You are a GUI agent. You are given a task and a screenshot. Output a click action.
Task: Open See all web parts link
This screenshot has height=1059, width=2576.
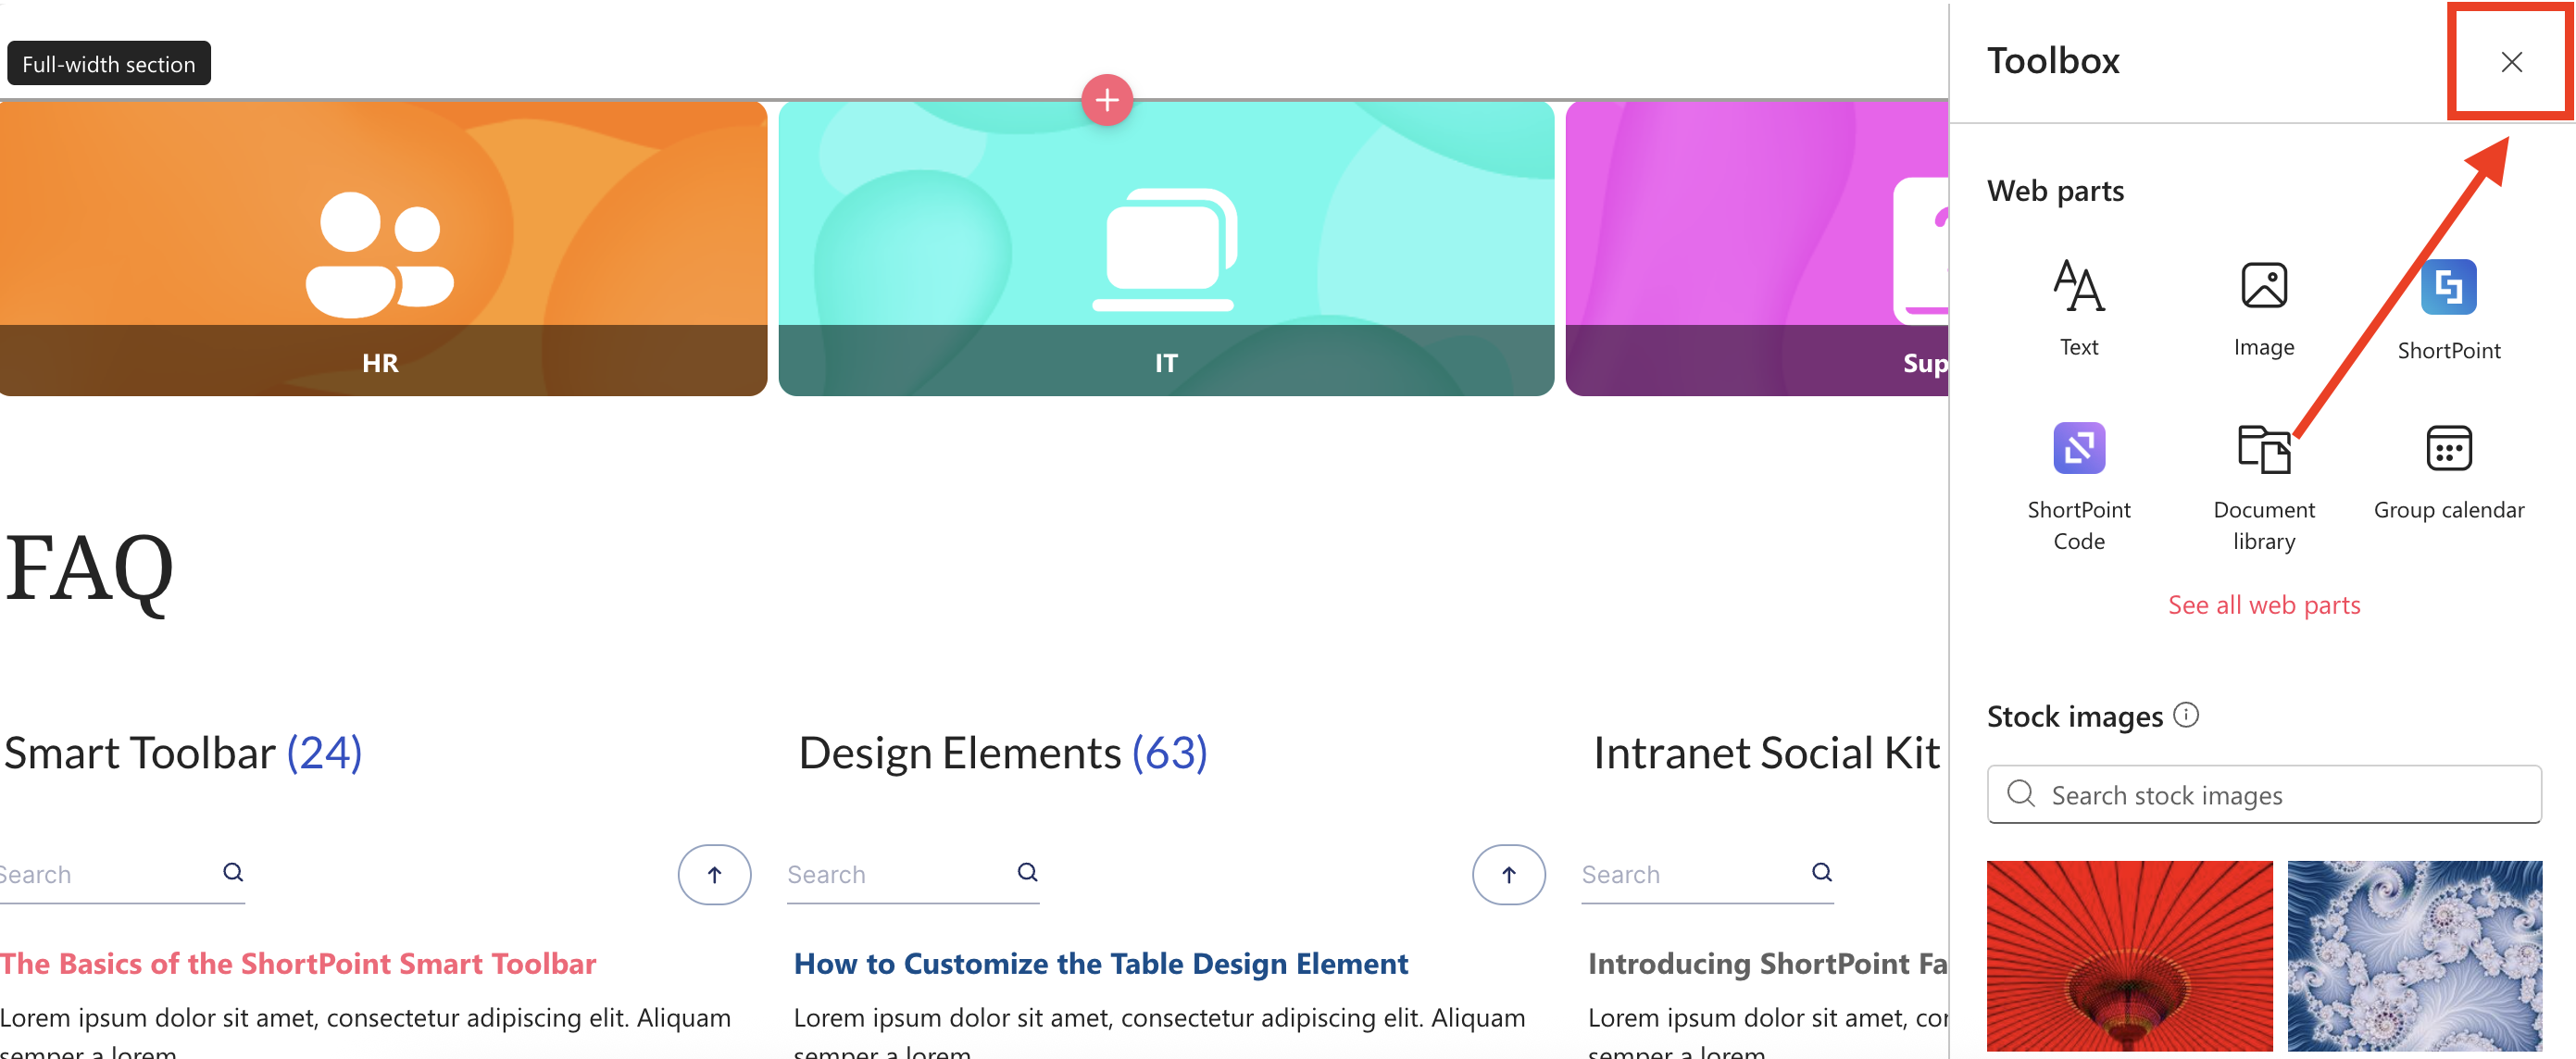point(2263,605)
